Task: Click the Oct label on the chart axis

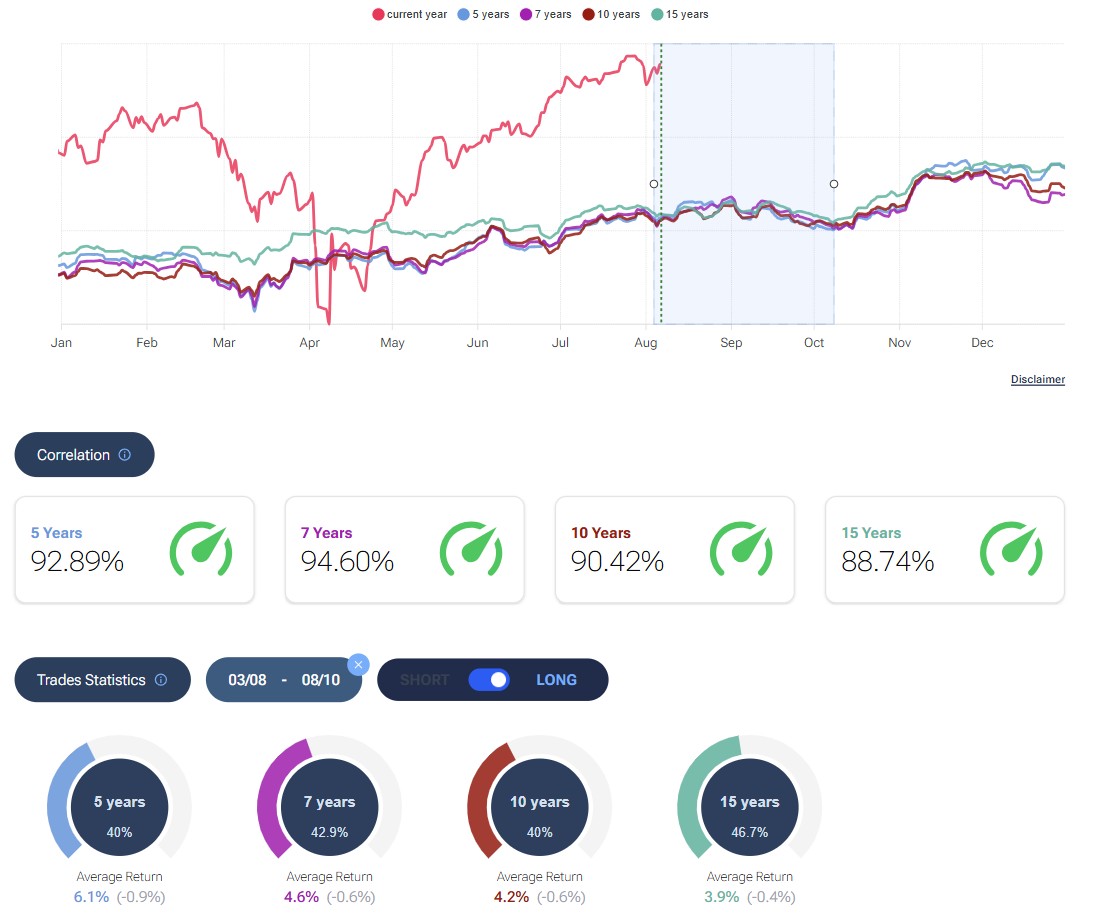Action: (814, 342)
